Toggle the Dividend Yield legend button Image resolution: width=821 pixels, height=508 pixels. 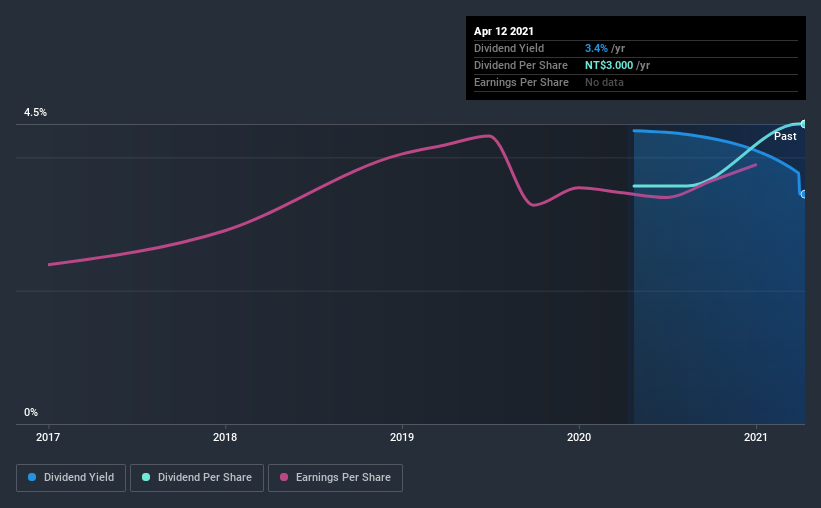point(71,478)
